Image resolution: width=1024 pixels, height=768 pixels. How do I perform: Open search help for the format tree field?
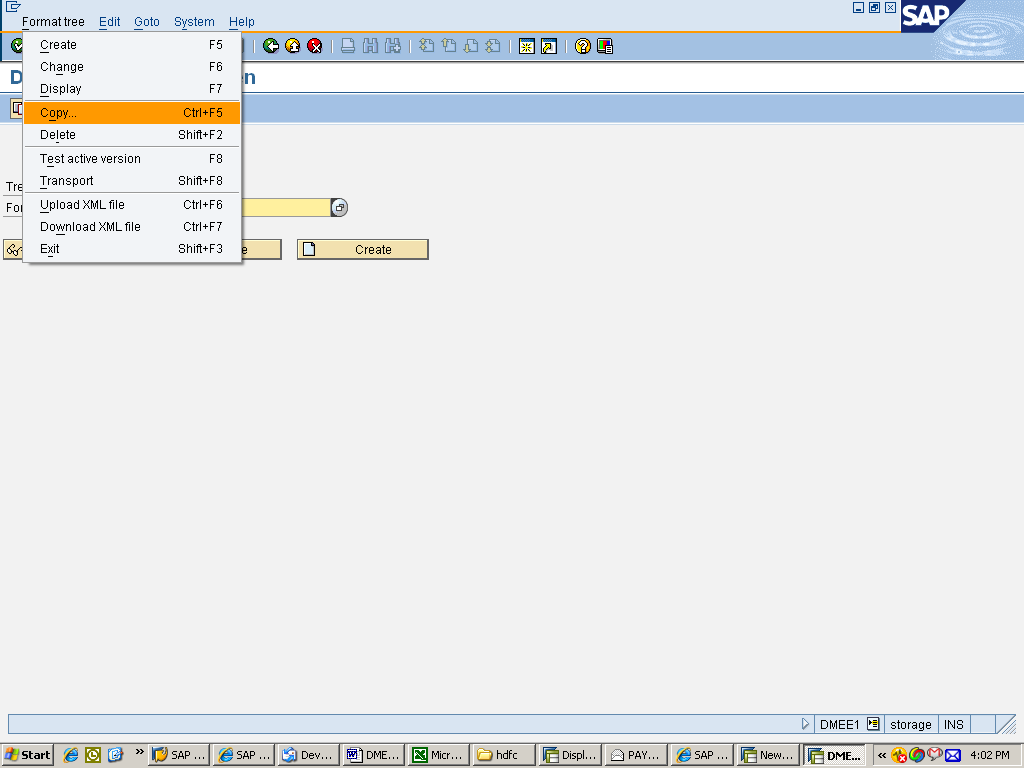(x=339, y=207)
